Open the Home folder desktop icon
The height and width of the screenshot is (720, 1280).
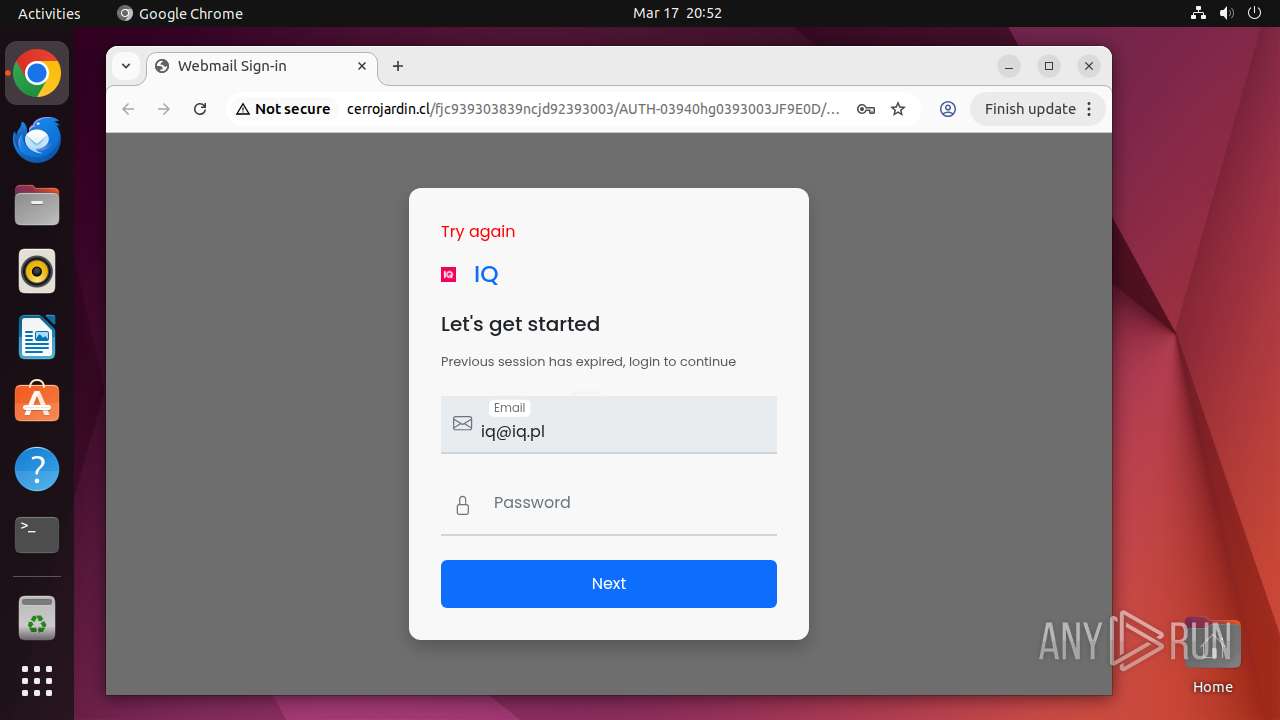[1212, 656]
